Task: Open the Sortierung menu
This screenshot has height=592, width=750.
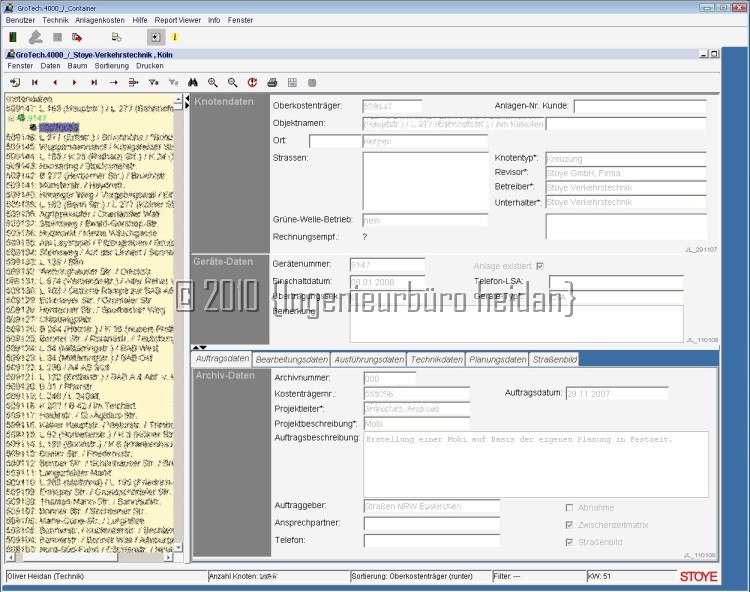Action: pyautogui.click(x=111, y=65)
